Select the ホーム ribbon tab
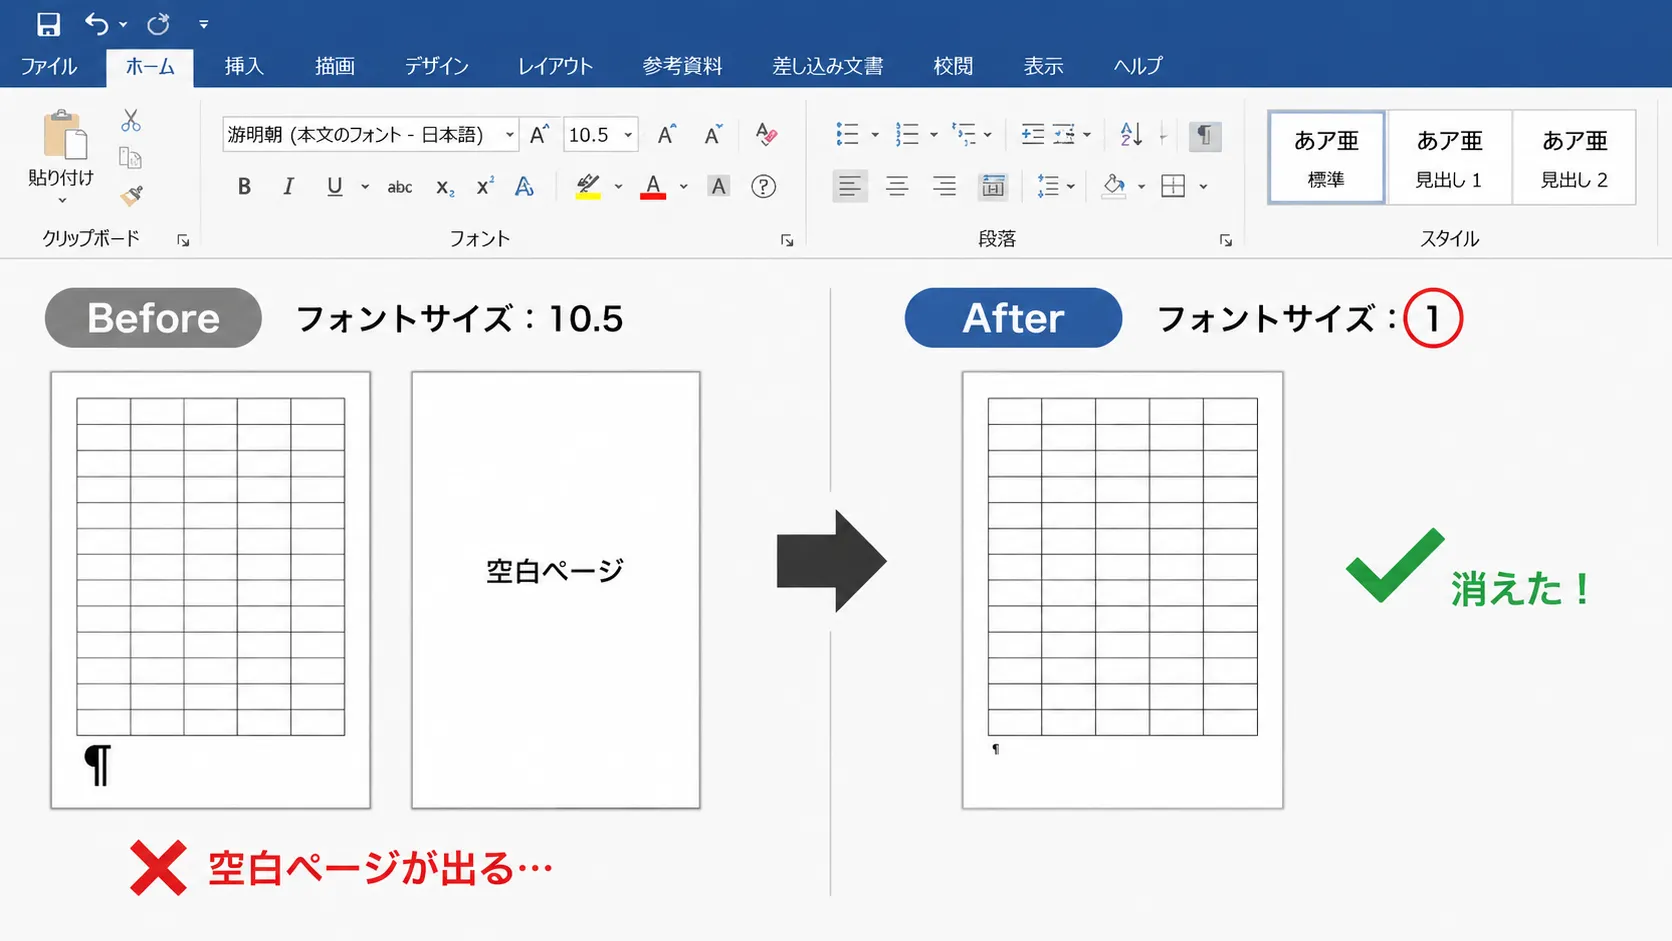This screenshot has height=941, width=1672. (150, 66)
